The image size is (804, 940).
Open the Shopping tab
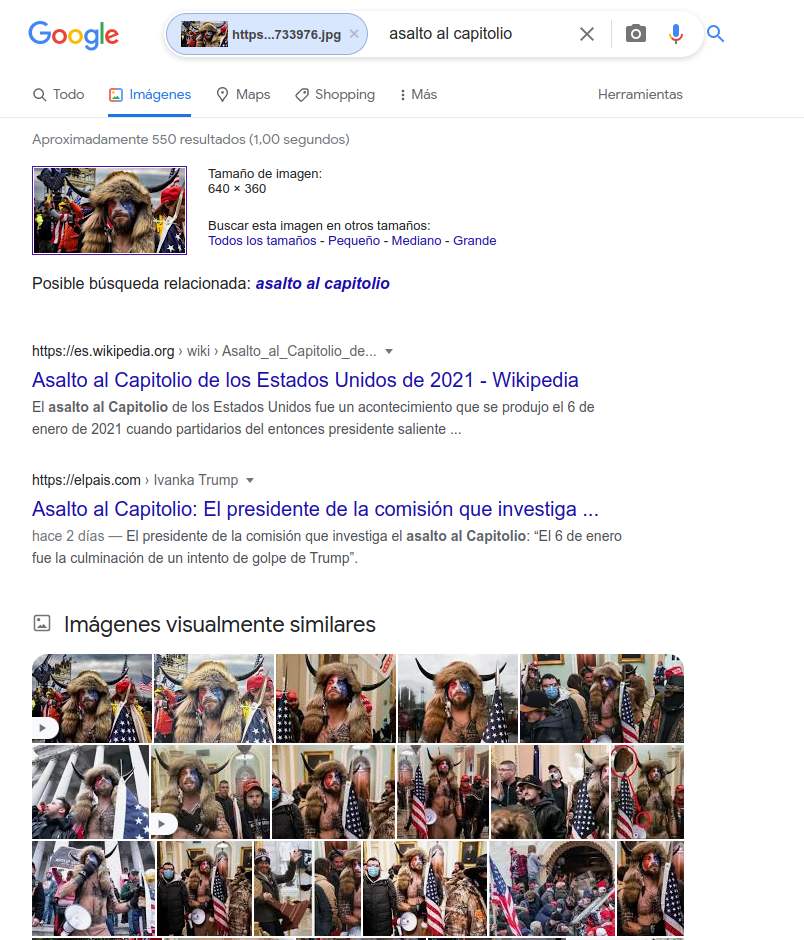335,94
